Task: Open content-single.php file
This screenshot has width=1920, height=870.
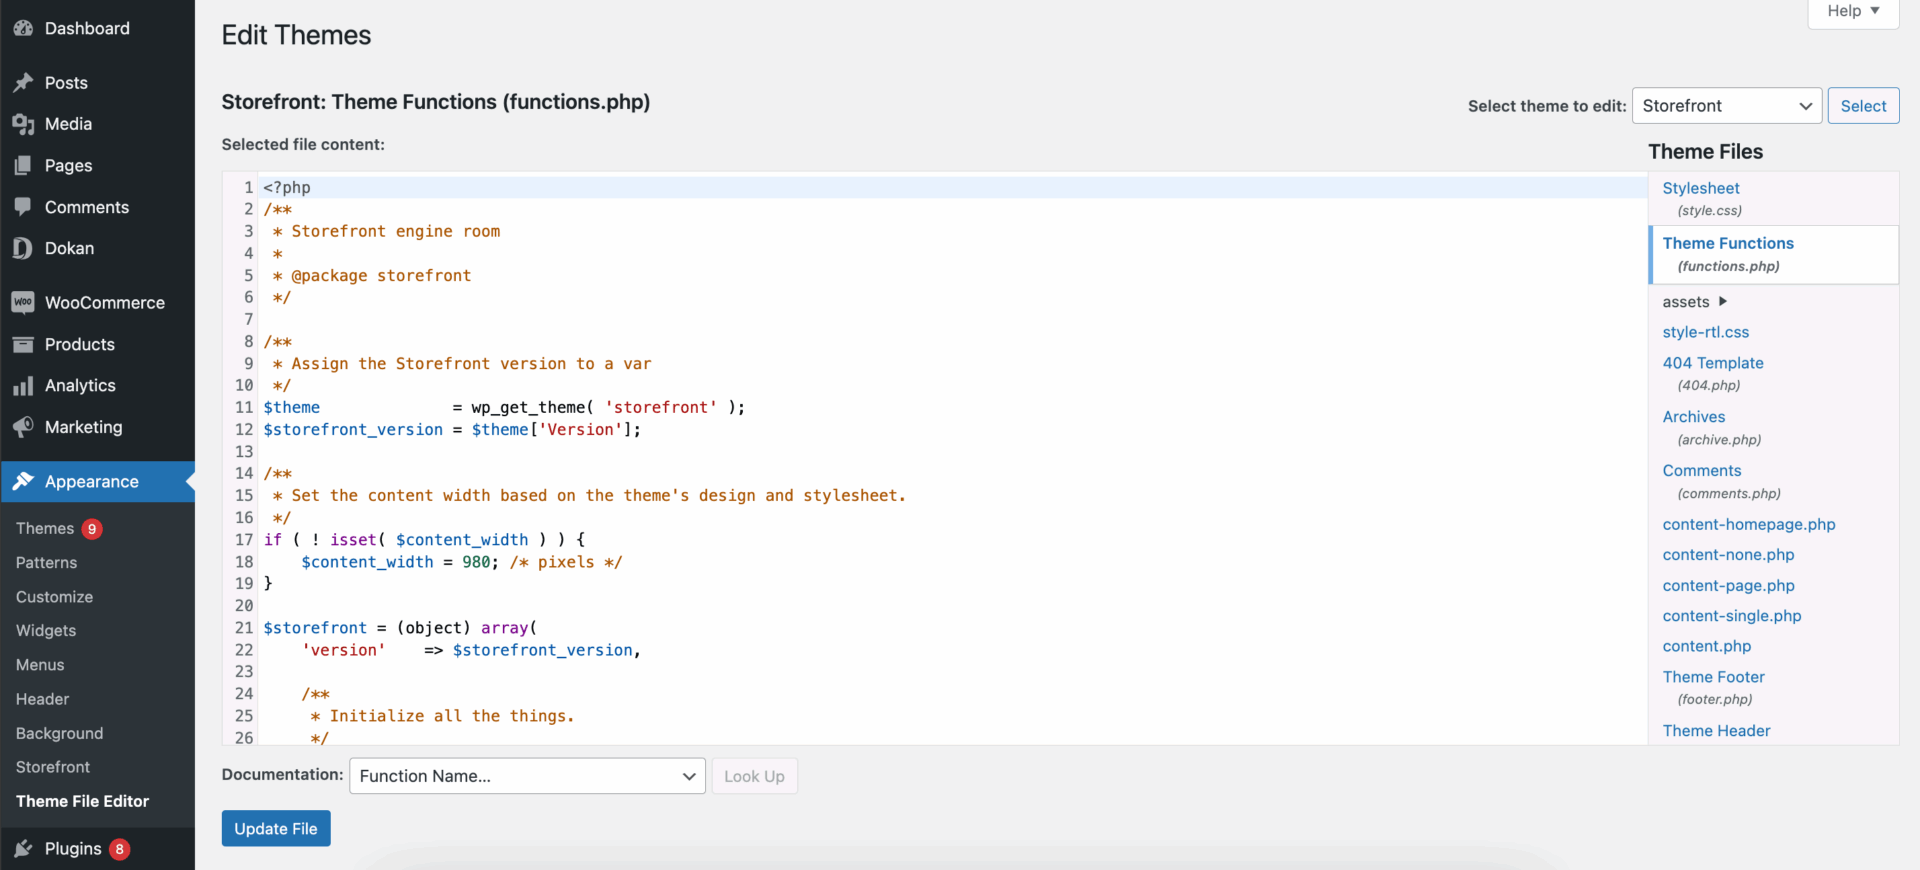Action: (1732, 616)
